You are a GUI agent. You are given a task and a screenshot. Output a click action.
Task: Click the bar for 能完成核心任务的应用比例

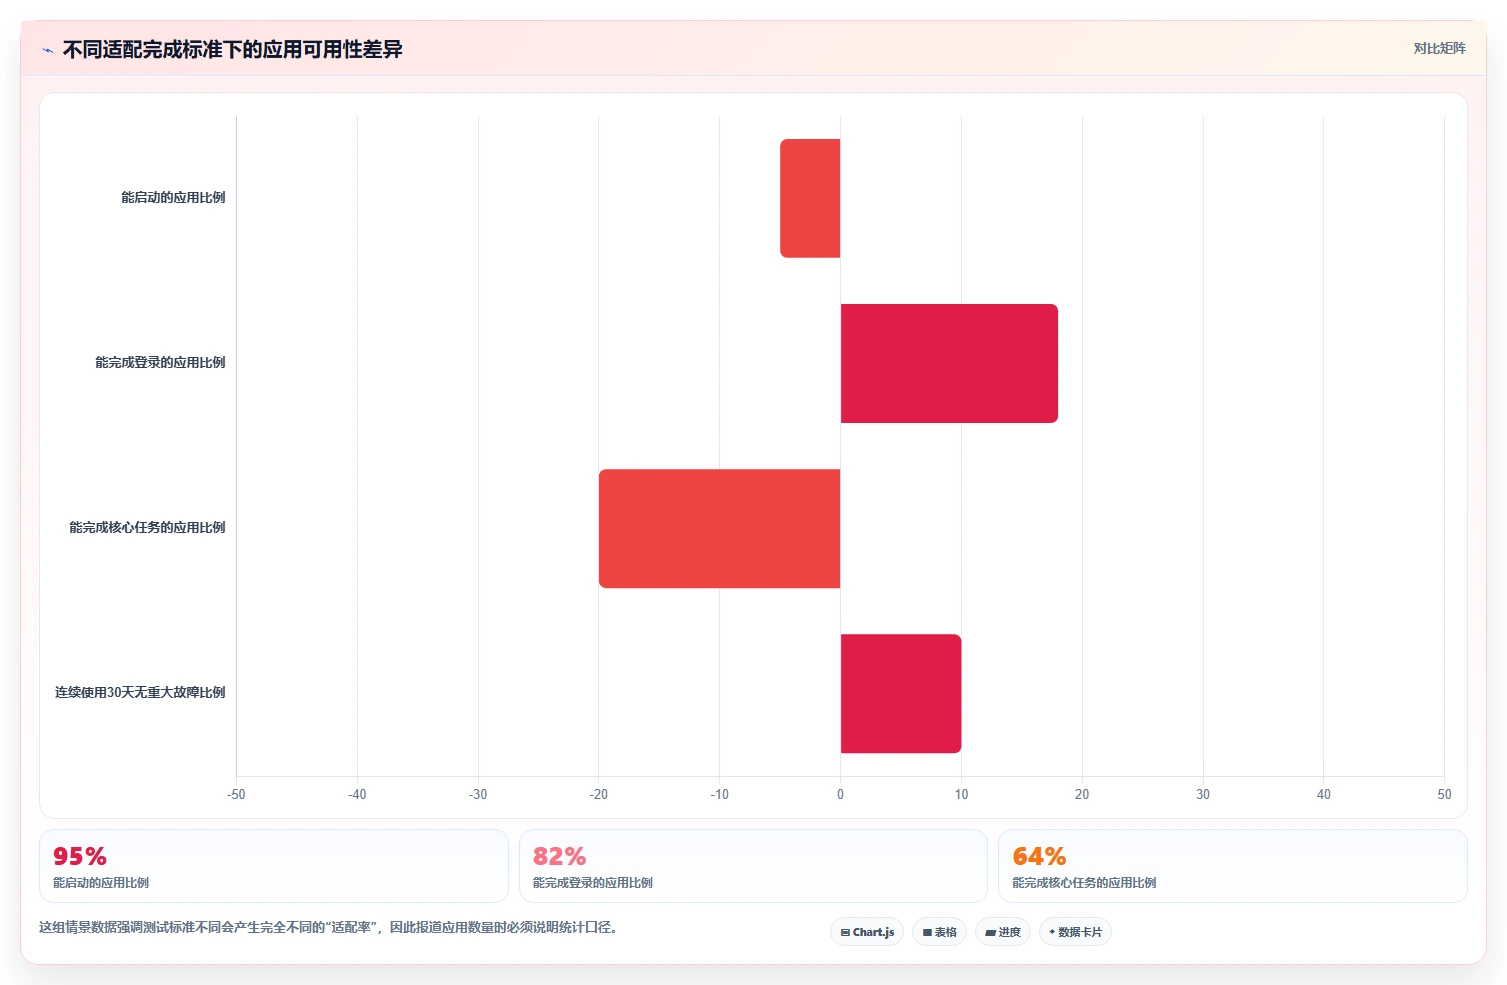(x=719, y=528)
